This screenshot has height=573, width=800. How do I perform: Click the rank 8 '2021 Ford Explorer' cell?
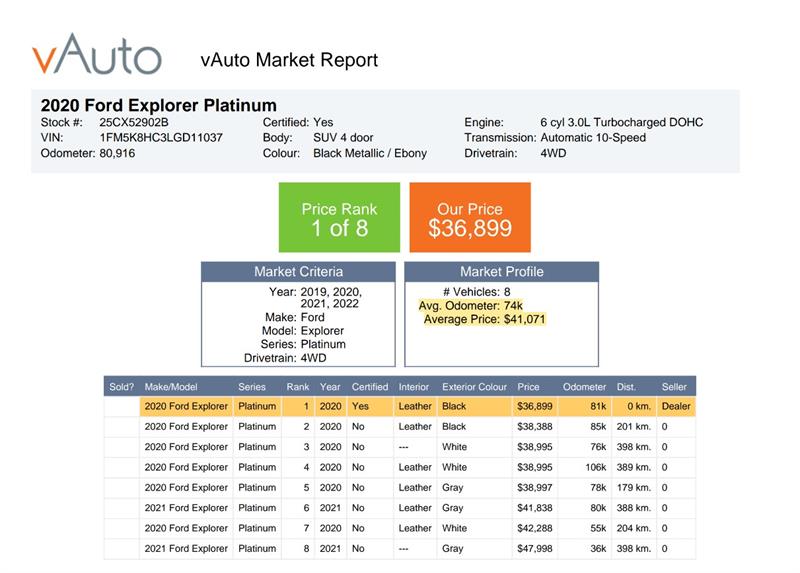click(x=186, y=549)
